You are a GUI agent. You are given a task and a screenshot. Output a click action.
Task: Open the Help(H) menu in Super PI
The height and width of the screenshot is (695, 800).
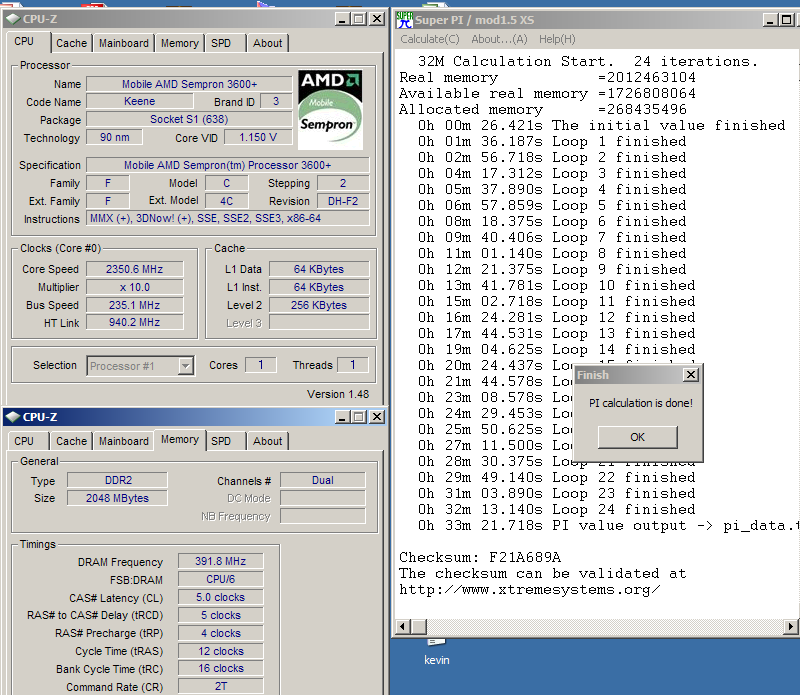tap(557, 39)
